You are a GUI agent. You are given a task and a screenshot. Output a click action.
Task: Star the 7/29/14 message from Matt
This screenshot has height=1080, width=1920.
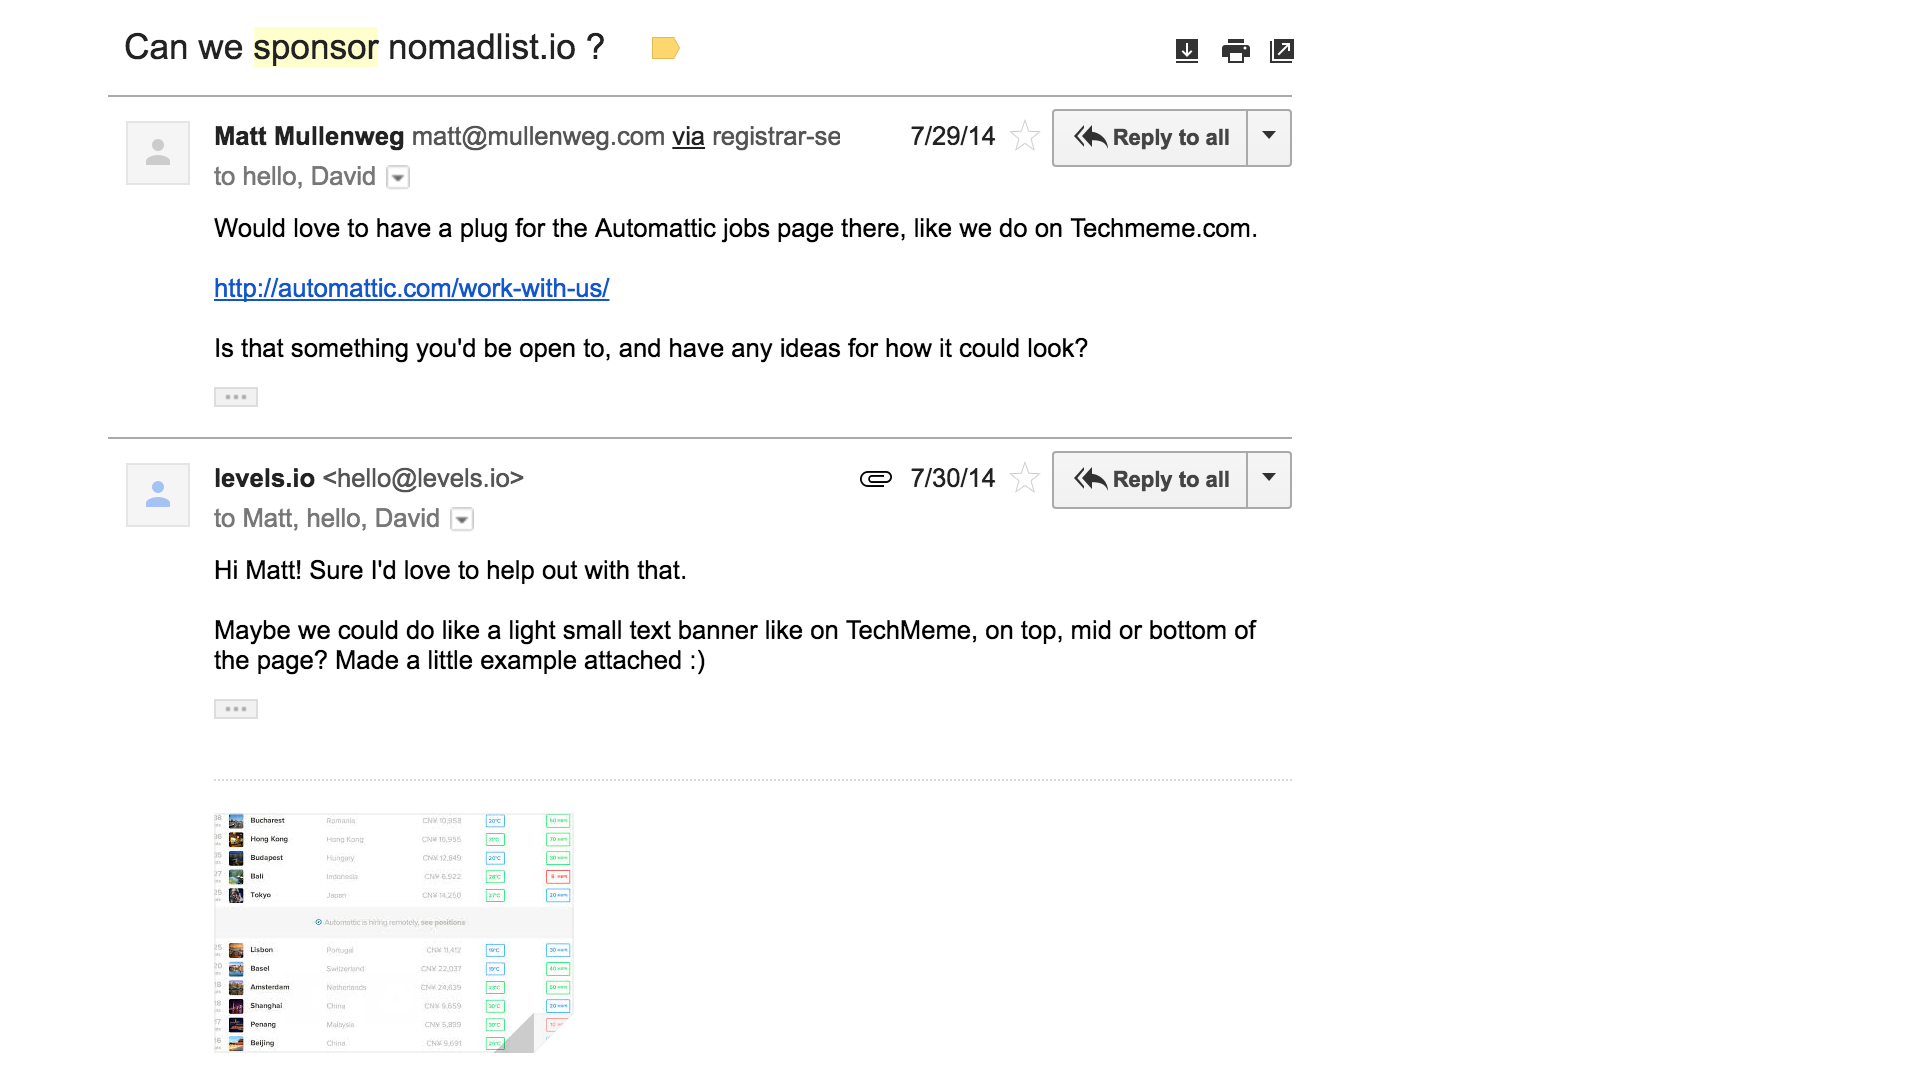coord(1025,136)
